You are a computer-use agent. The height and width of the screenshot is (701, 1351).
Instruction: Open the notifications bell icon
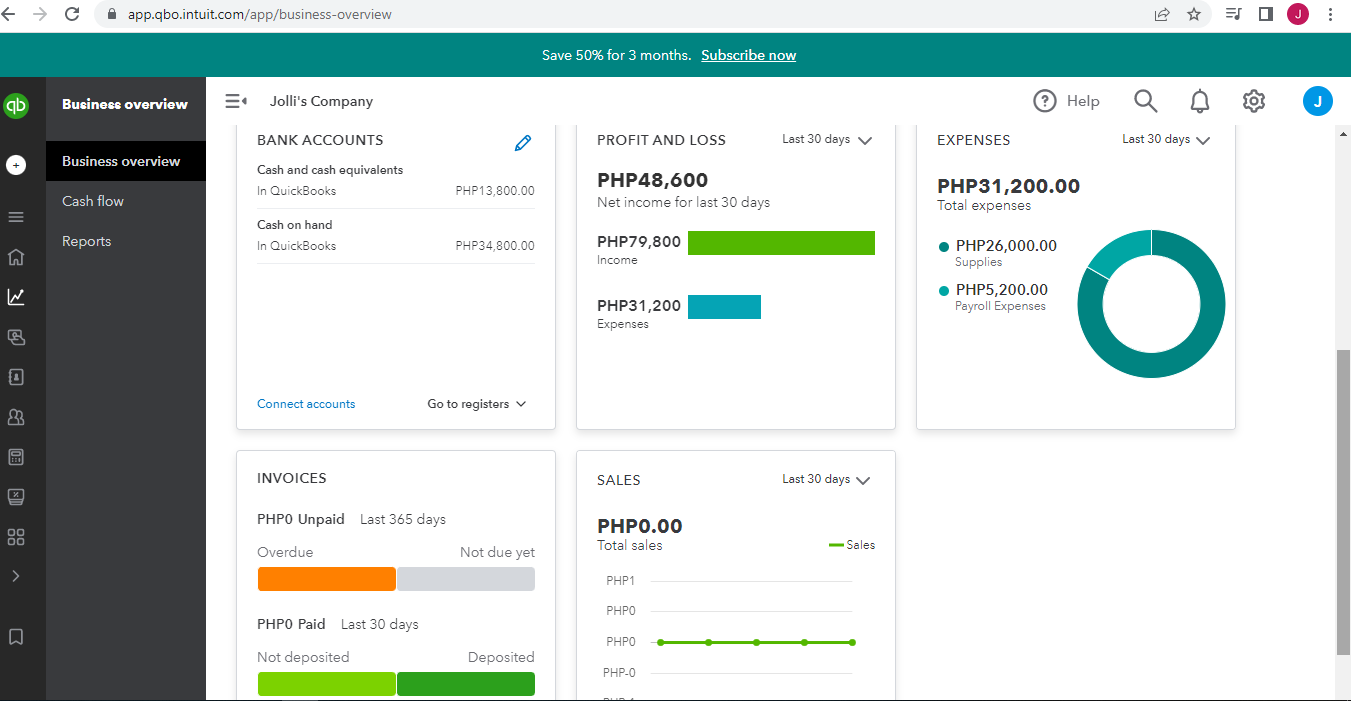coord(1199,101)
